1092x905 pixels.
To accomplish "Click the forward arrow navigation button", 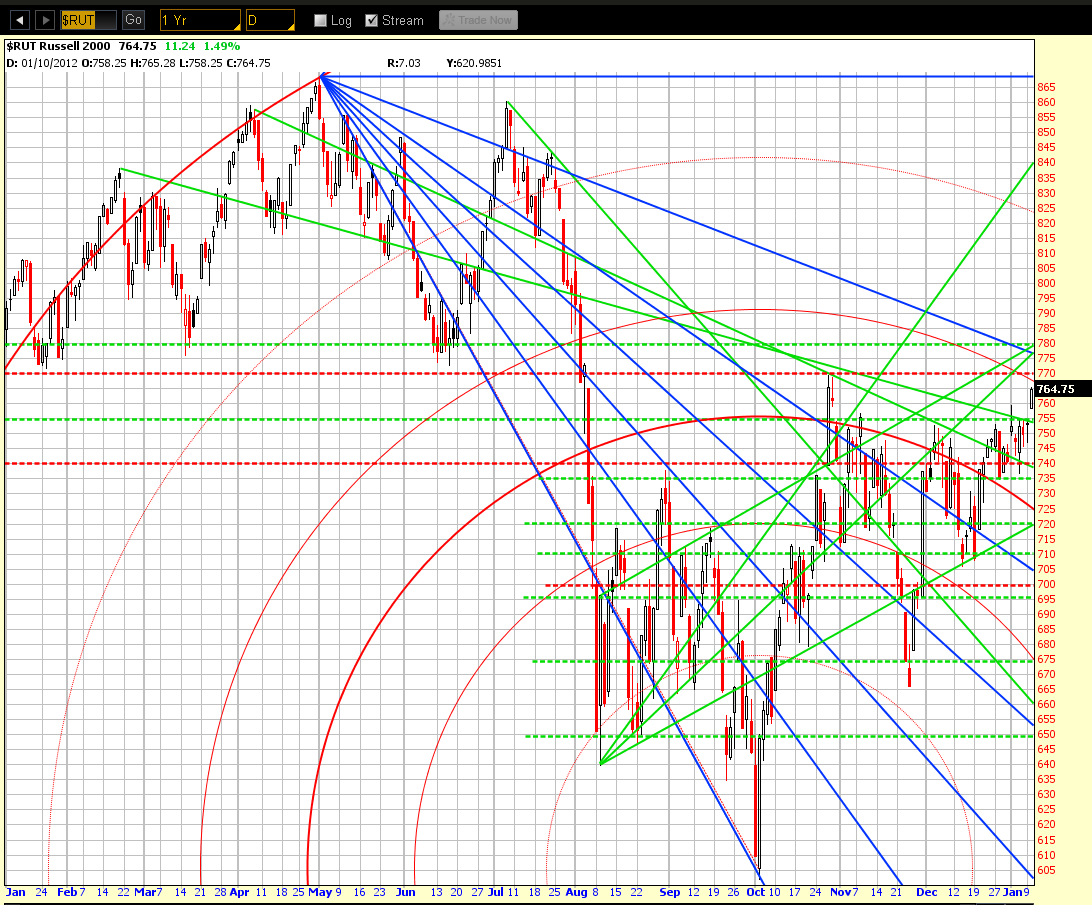I will pos(45,20).
